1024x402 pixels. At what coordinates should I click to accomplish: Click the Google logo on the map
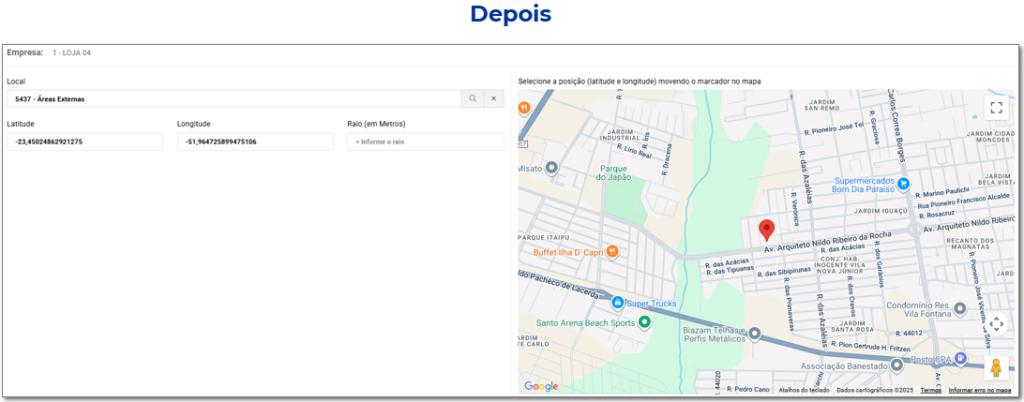[x=541, y=386]
